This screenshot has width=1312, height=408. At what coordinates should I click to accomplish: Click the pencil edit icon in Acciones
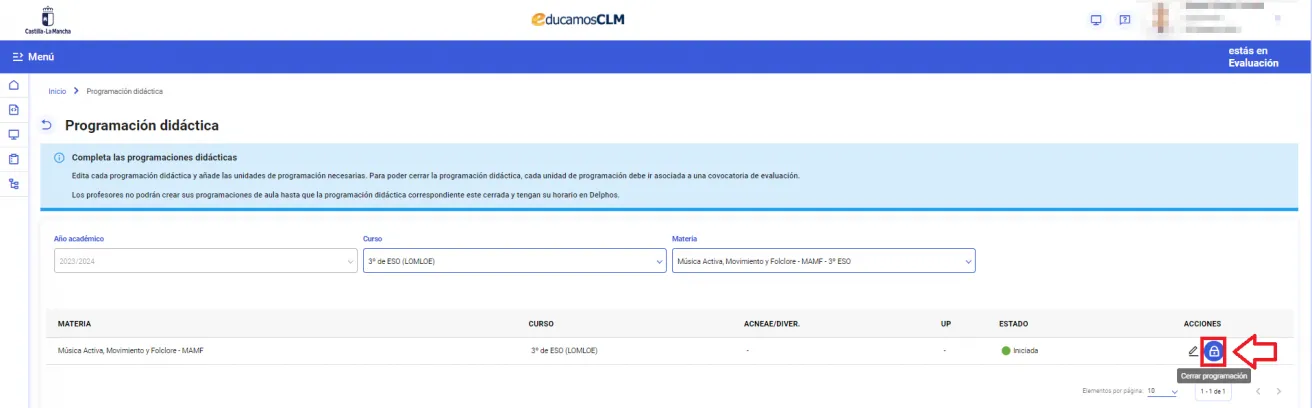point(1192,351)
